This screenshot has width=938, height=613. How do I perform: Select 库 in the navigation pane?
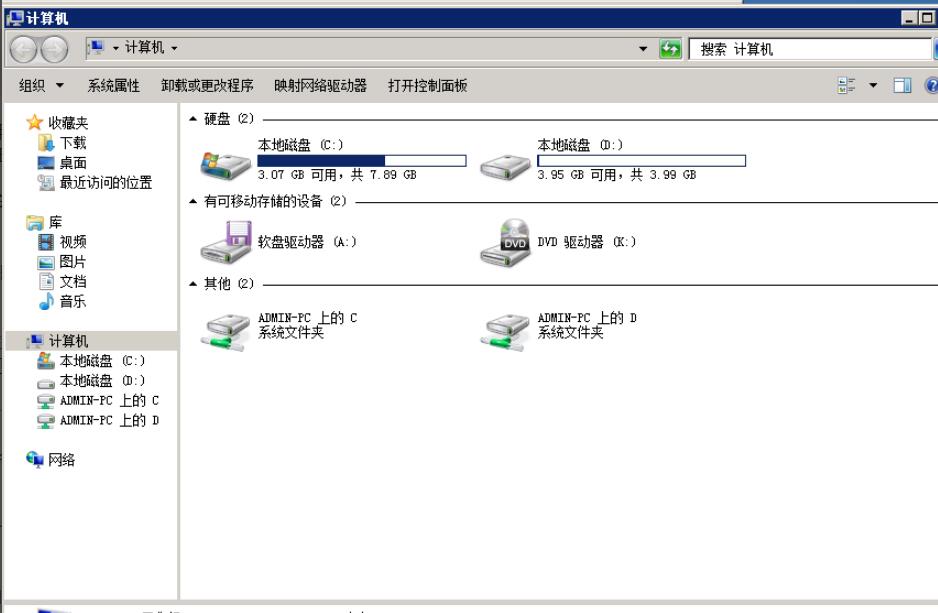(44, 222)
